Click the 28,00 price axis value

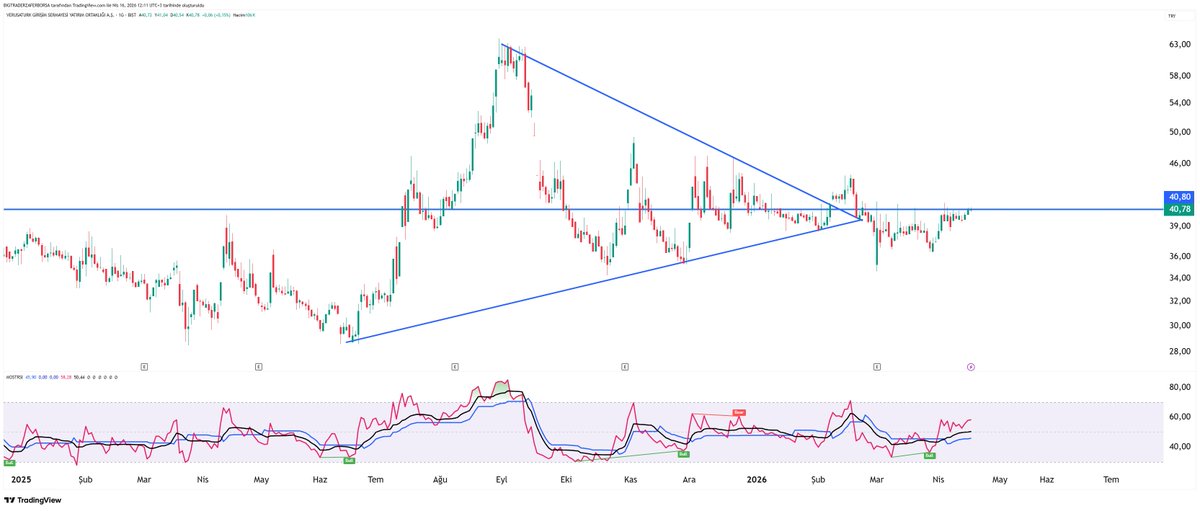(x=1179, y=352)
